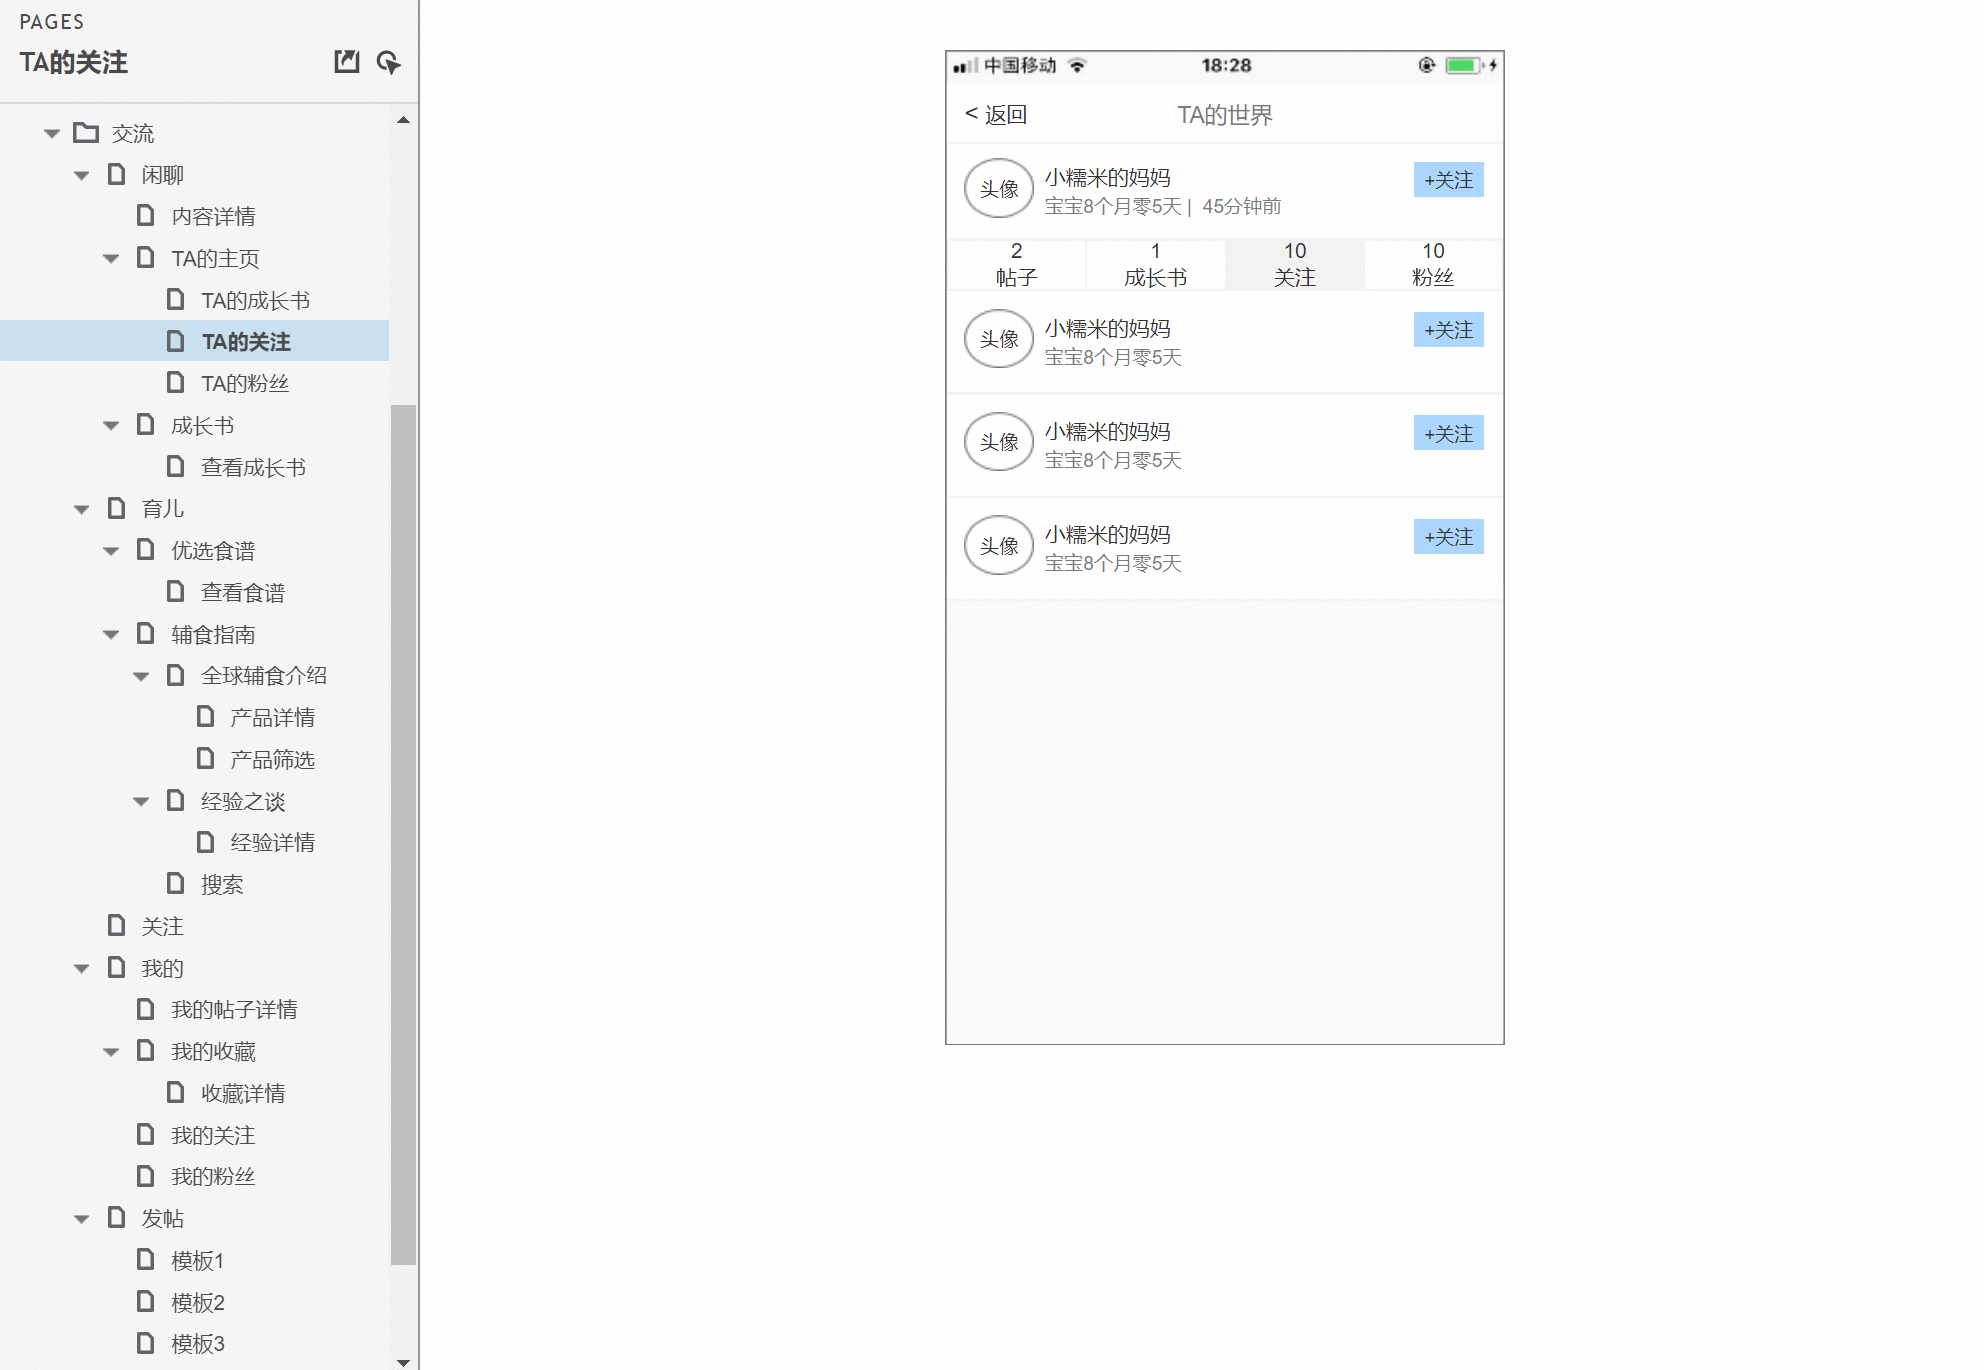Click the page icon next to 模板3
Screen dimensions: 1984x1370
coord(146,1342)
